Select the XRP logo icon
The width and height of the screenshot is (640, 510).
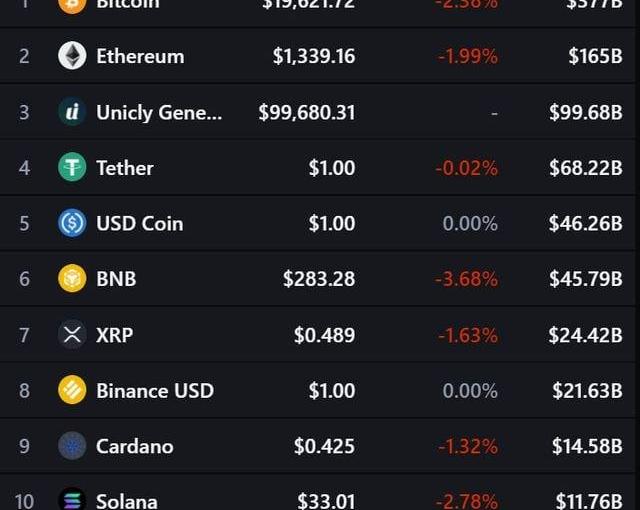click(x=72, y=335)
